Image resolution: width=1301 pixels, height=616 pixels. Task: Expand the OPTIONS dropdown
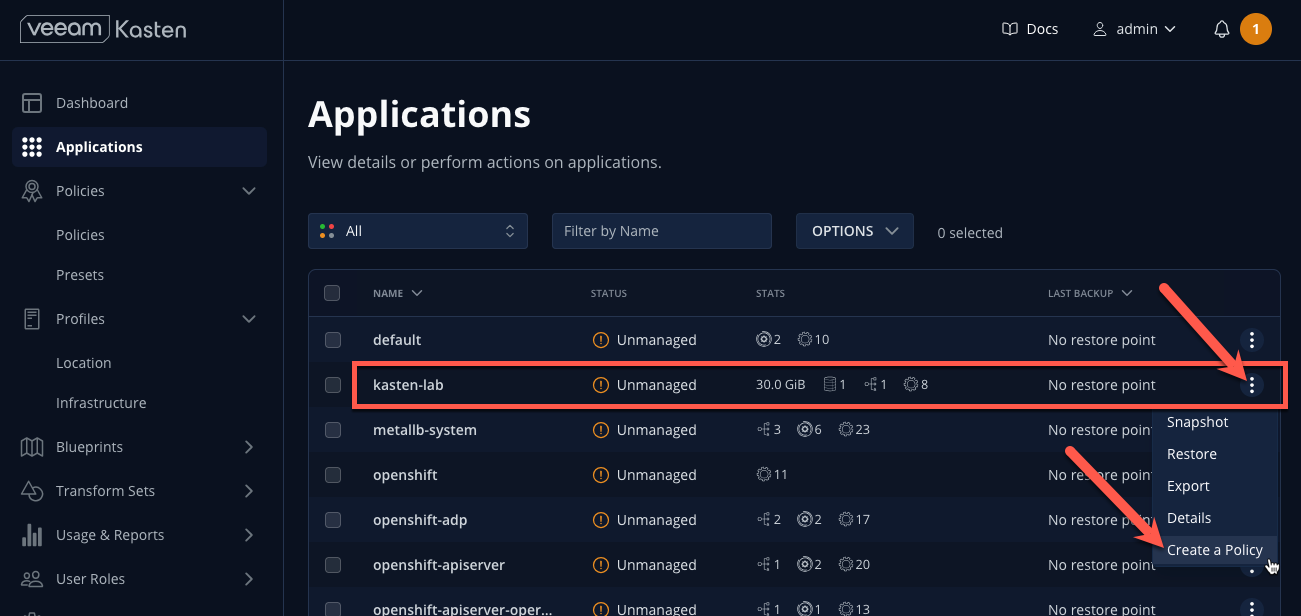click(x=855, y=231)
